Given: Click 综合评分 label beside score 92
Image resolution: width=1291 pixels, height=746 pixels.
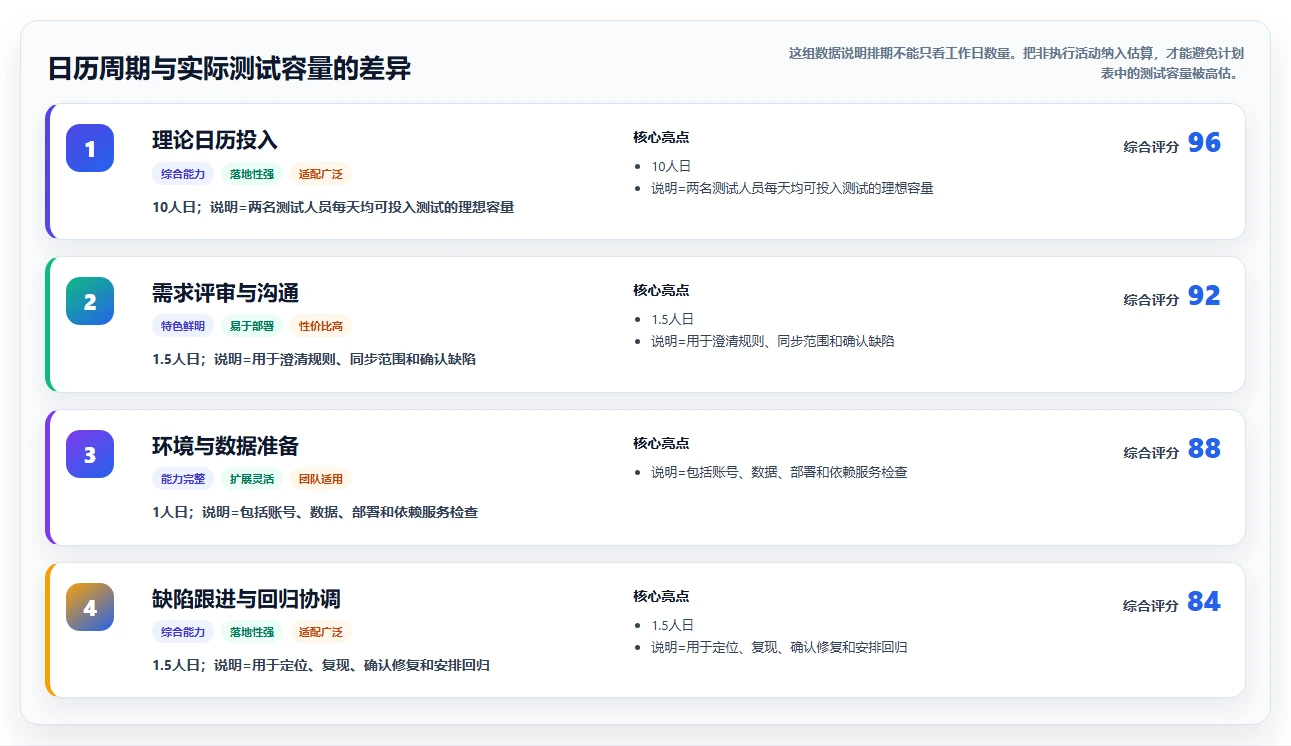Looking at the screenshot, I should coord(1151,300).
